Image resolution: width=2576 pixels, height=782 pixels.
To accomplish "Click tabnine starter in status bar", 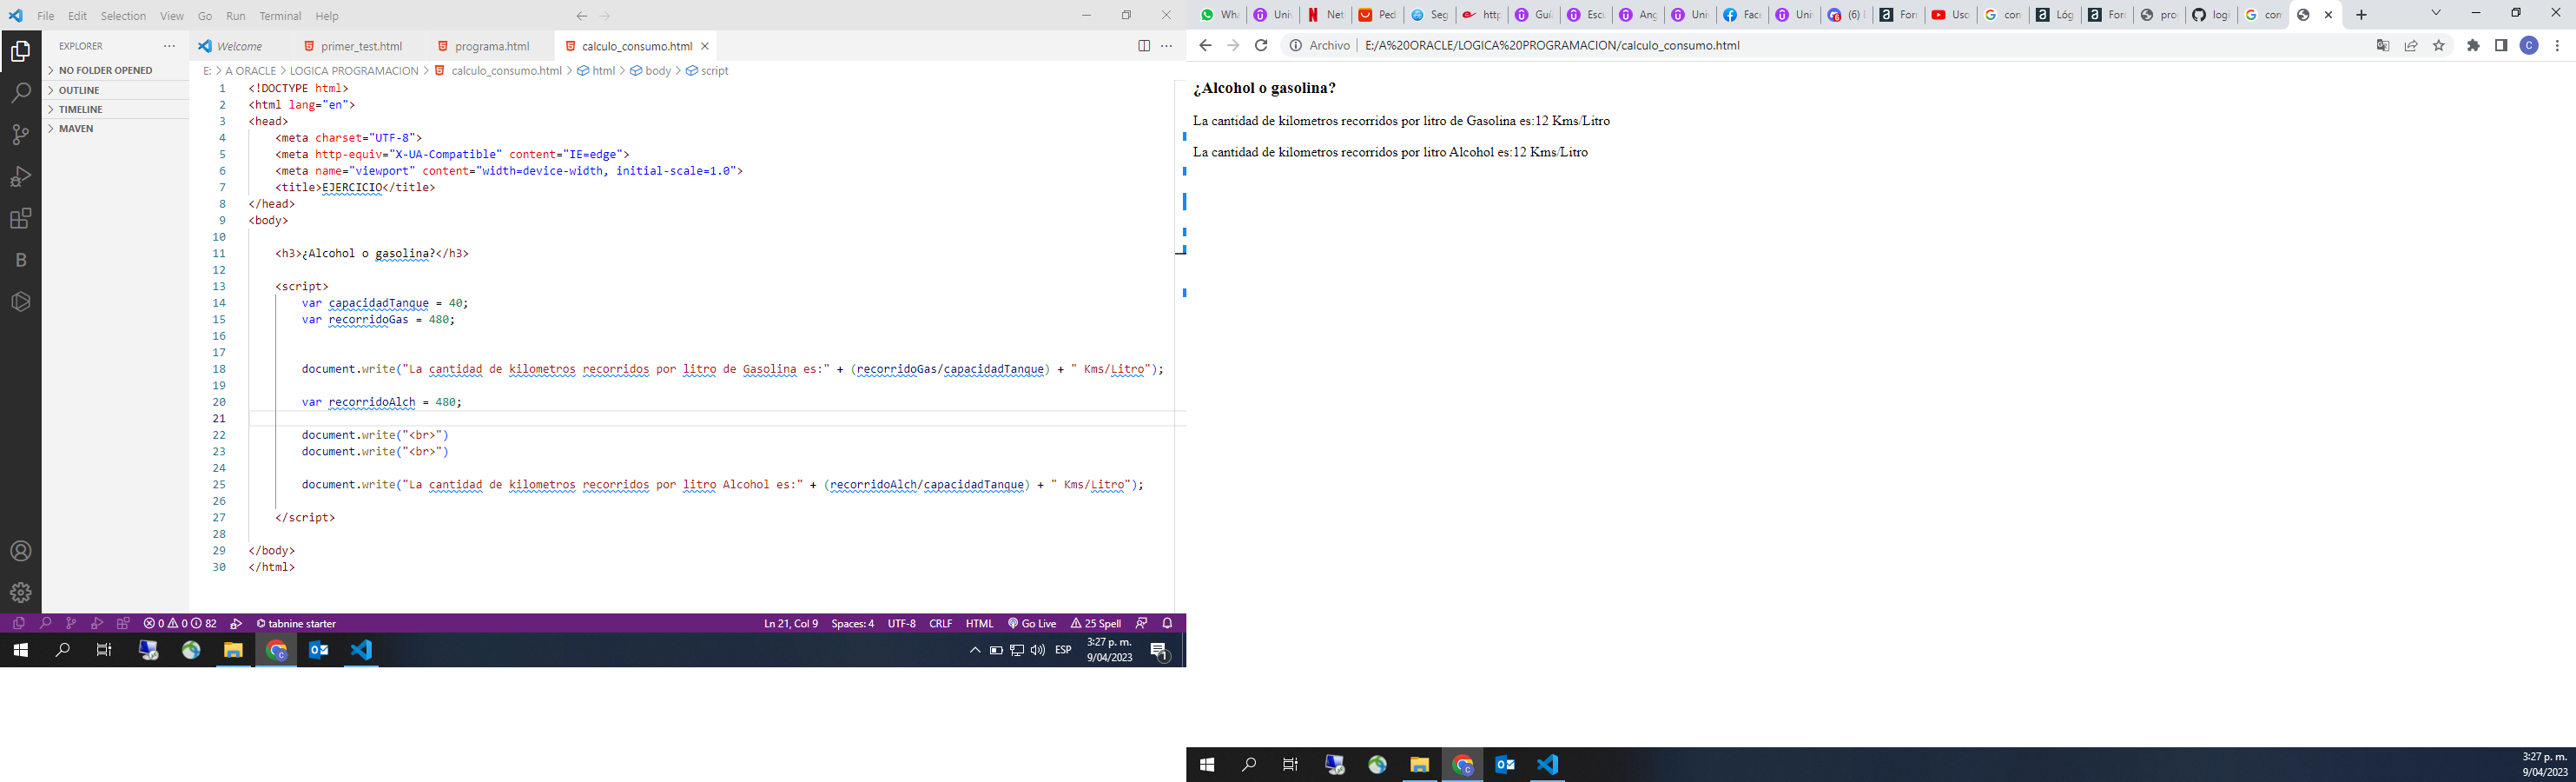I will (296, 623).
